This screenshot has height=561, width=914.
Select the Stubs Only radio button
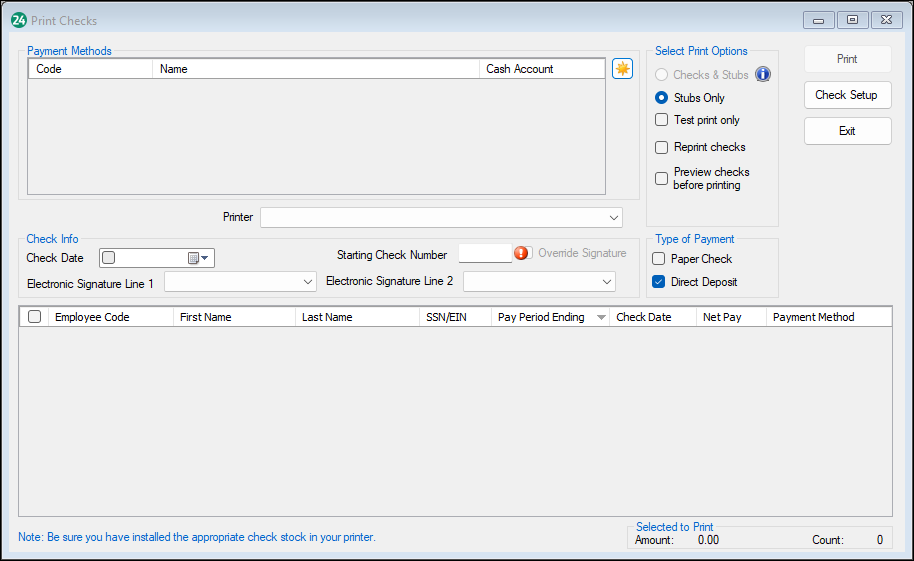[661, 98]
